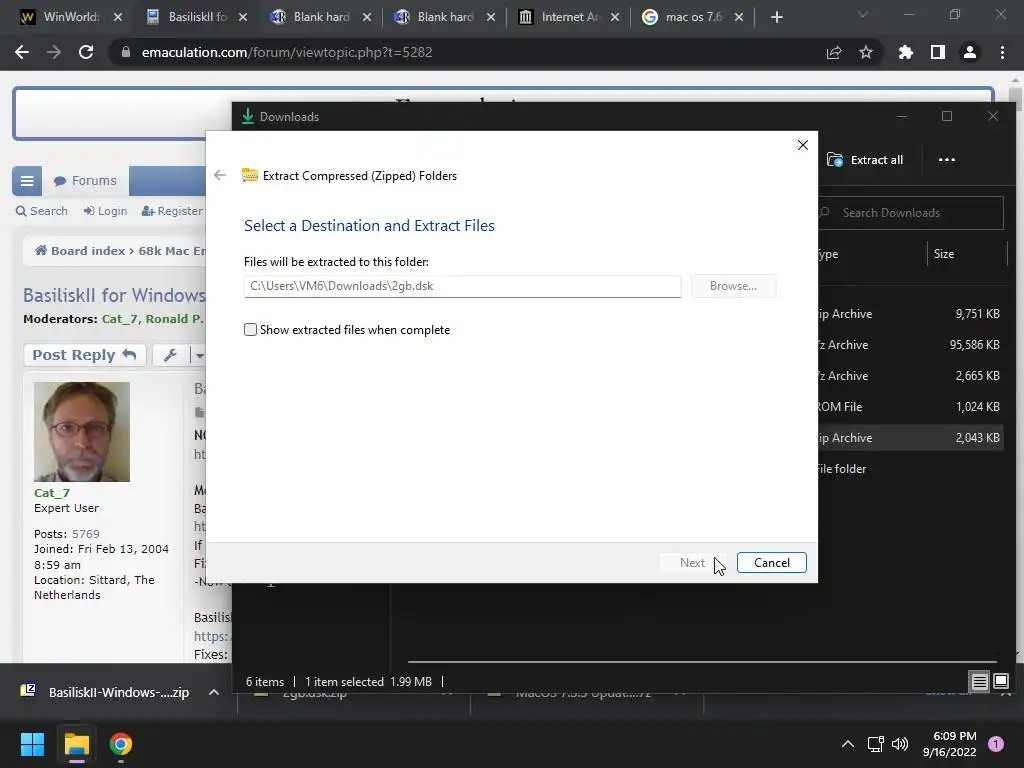The image size is (1024, 768).
Task: Select the 9,751 KB zip archive row
Action: (909, 314)
